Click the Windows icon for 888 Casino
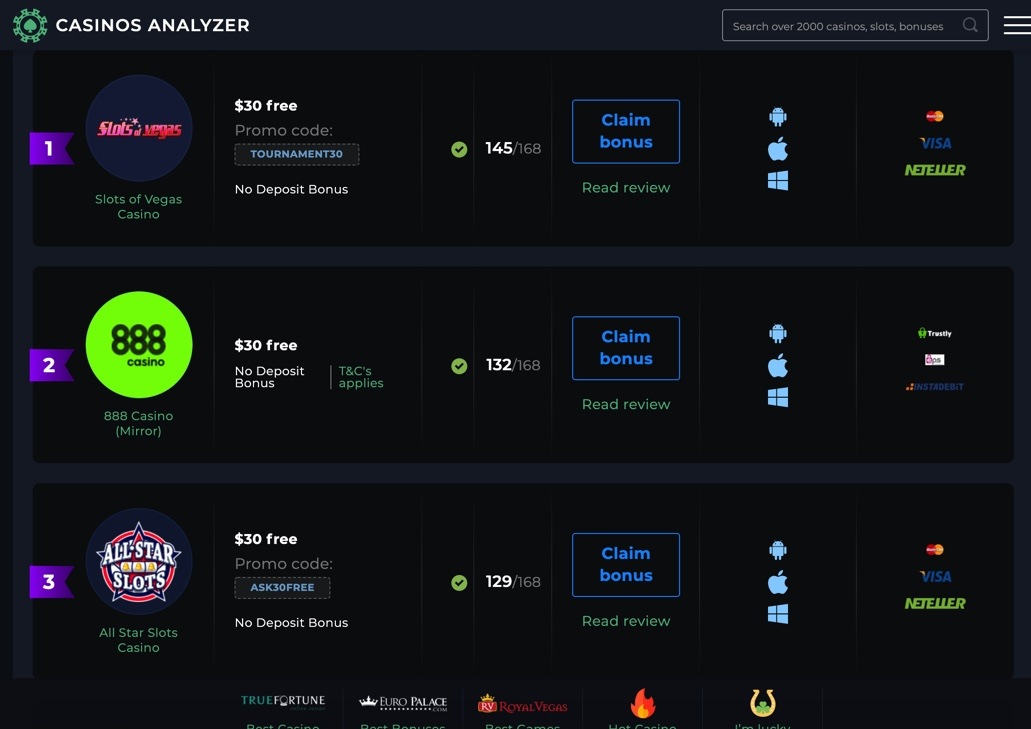Screen dimensions: 1031x729 pos(778,397)
